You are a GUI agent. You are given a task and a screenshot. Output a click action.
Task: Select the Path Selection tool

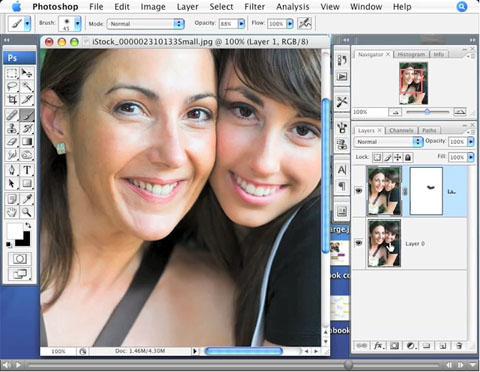(12, 183)
